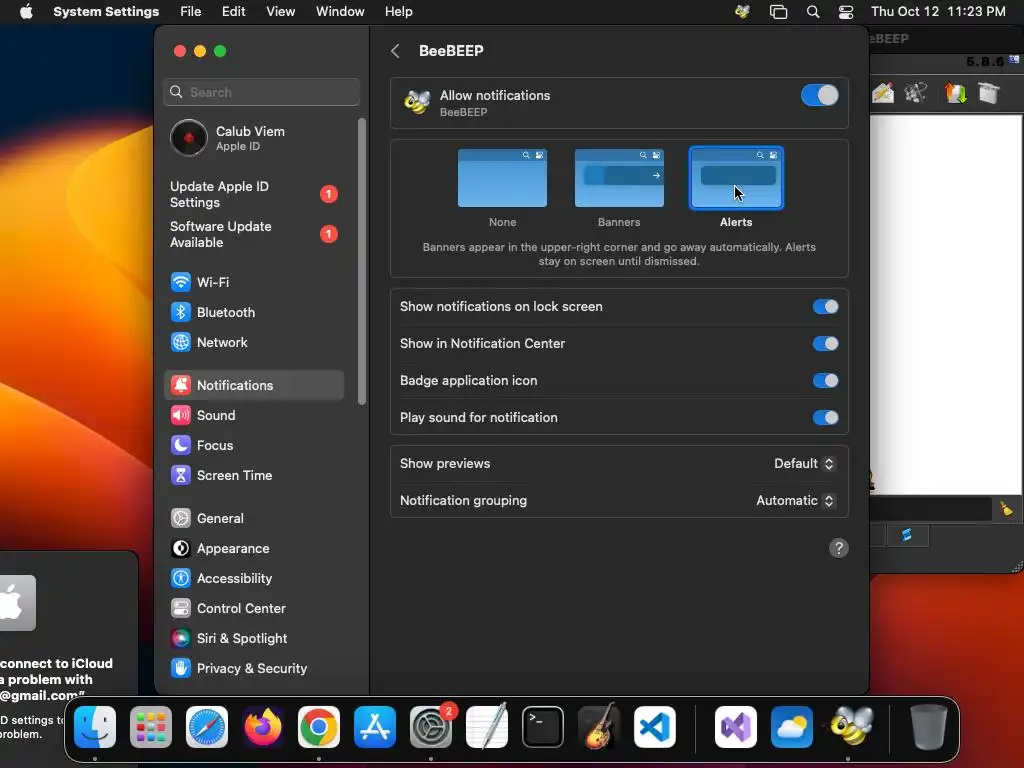Open Software Update Available
Viewport: 1024px width, 768px height.
pos(253,234)
